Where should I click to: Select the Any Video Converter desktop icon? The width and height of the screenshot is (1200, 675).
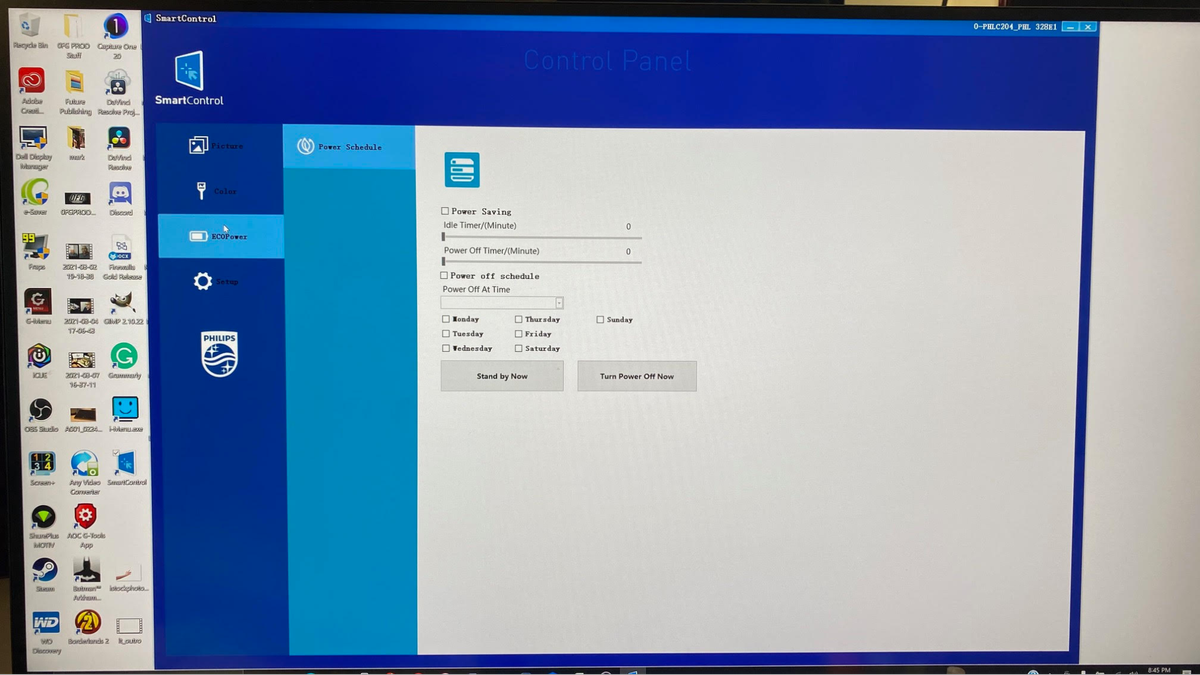(x=85, y=473)
